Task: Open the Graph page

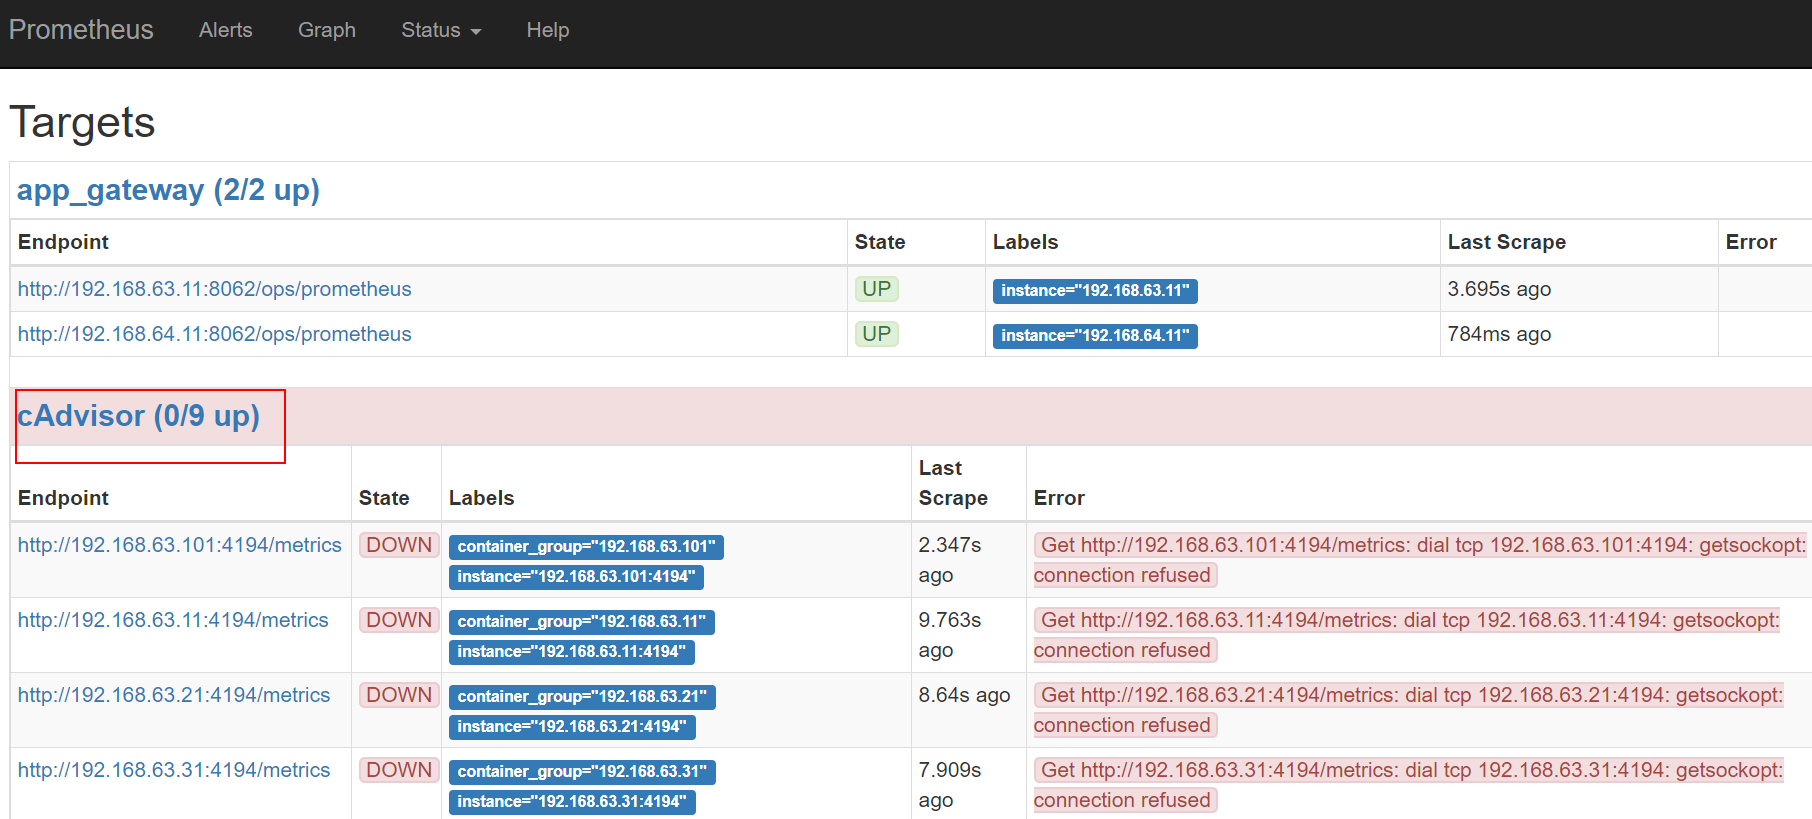Action: pyautogui.click(x=326, y=30)
